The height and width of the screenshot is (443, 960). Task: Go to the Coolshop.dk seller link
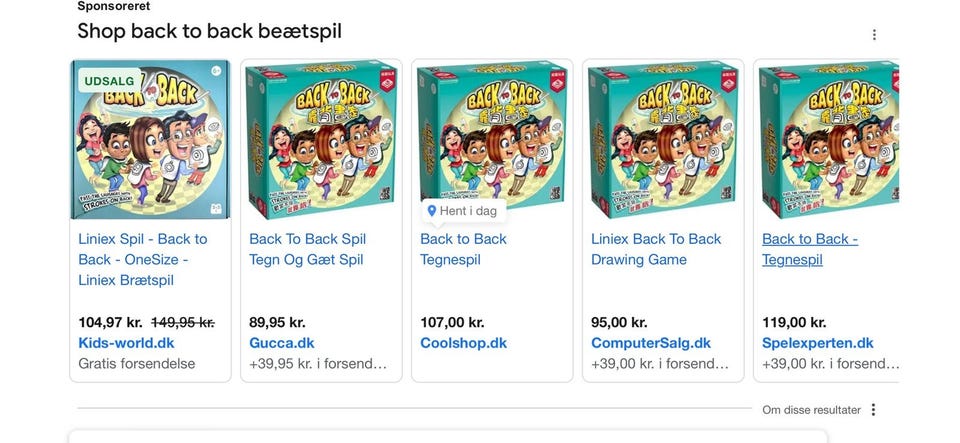pos(463,343)
